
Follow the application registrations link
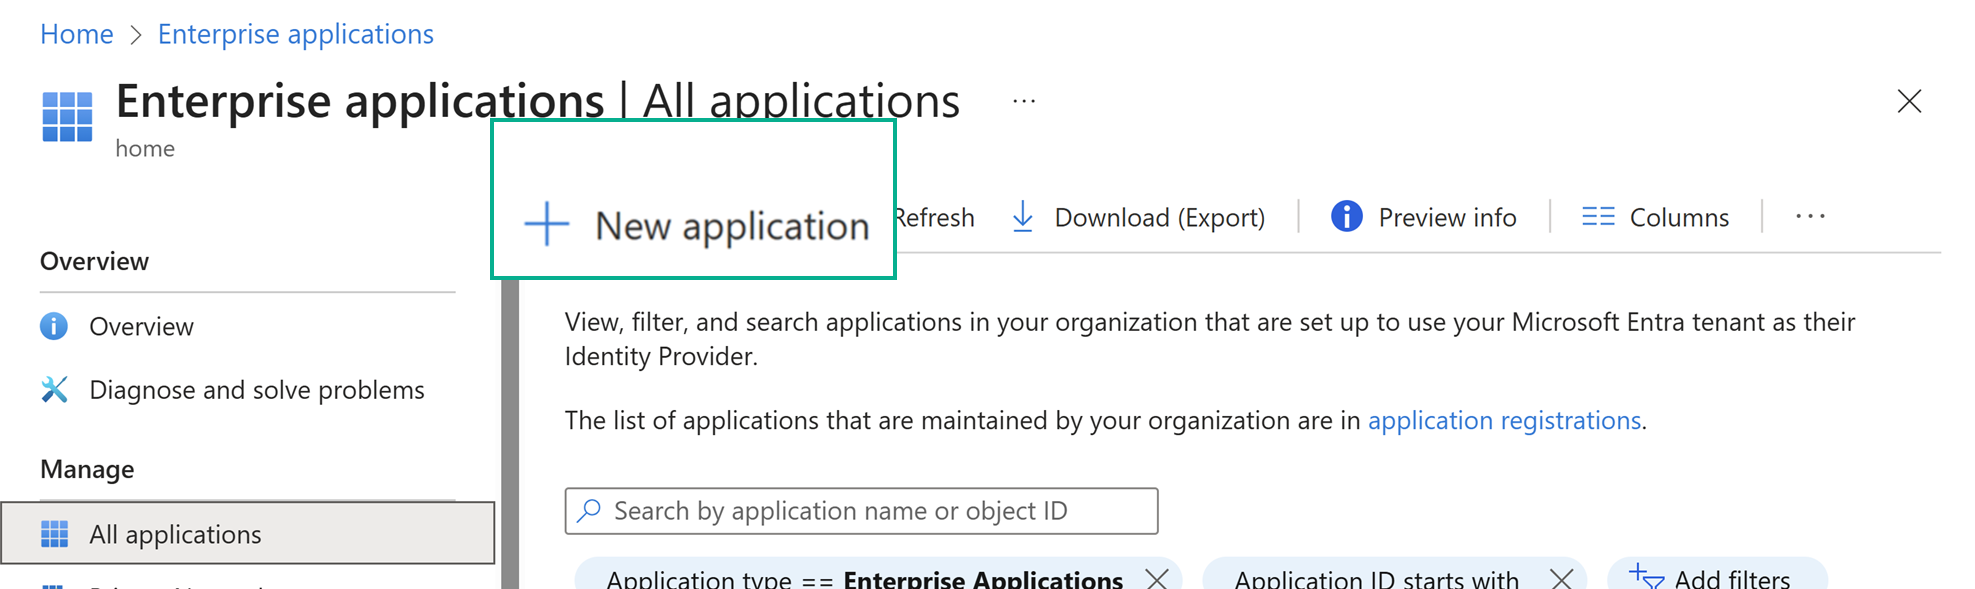click(x=1504, y=420)
